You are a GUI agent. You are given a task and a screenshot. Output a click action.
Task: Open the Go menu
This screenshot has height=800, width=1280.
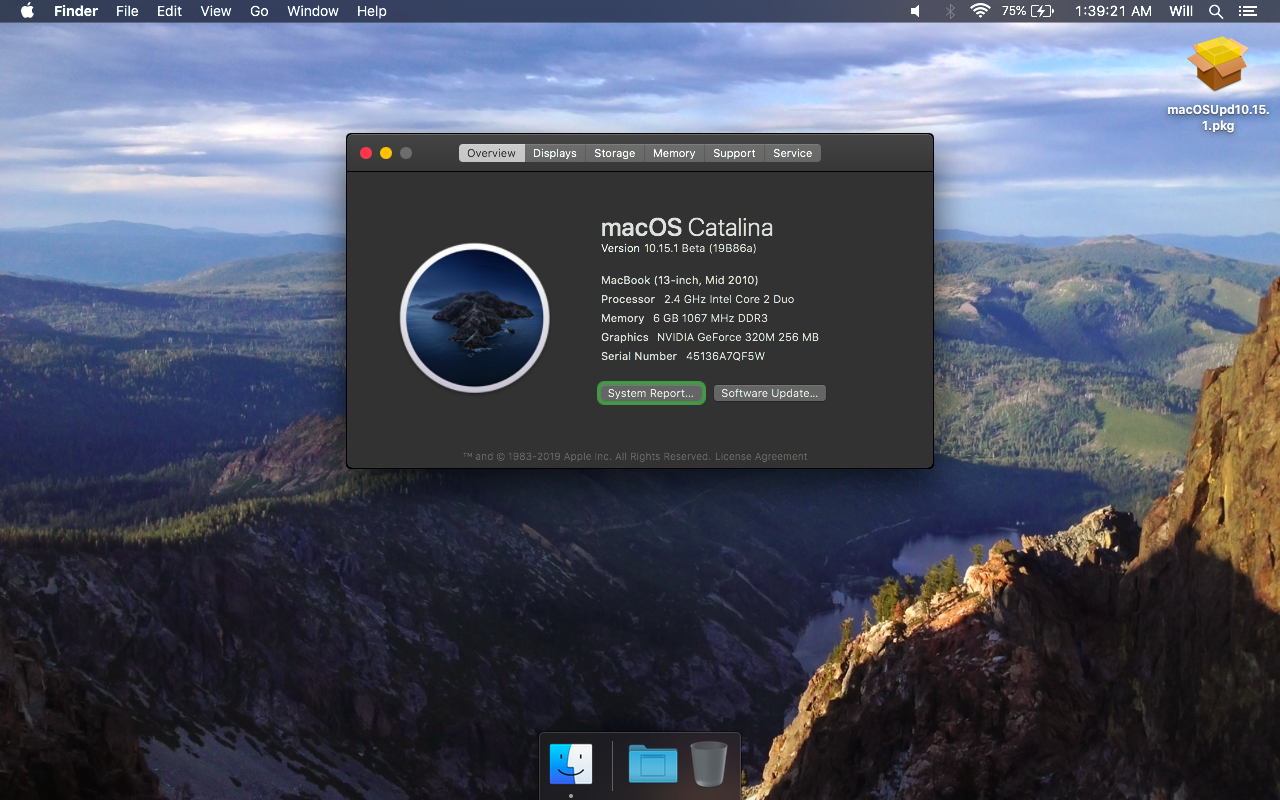pos(259,11)
